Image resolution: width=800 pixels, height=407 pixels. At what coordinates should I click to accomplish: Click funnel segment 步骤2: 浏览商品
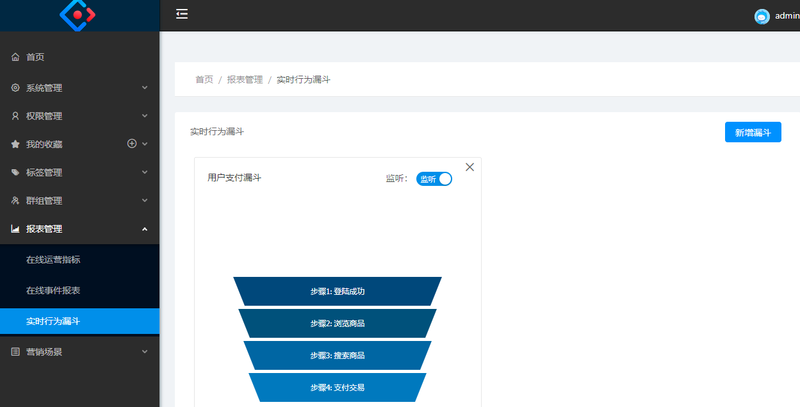click(337, 323)
